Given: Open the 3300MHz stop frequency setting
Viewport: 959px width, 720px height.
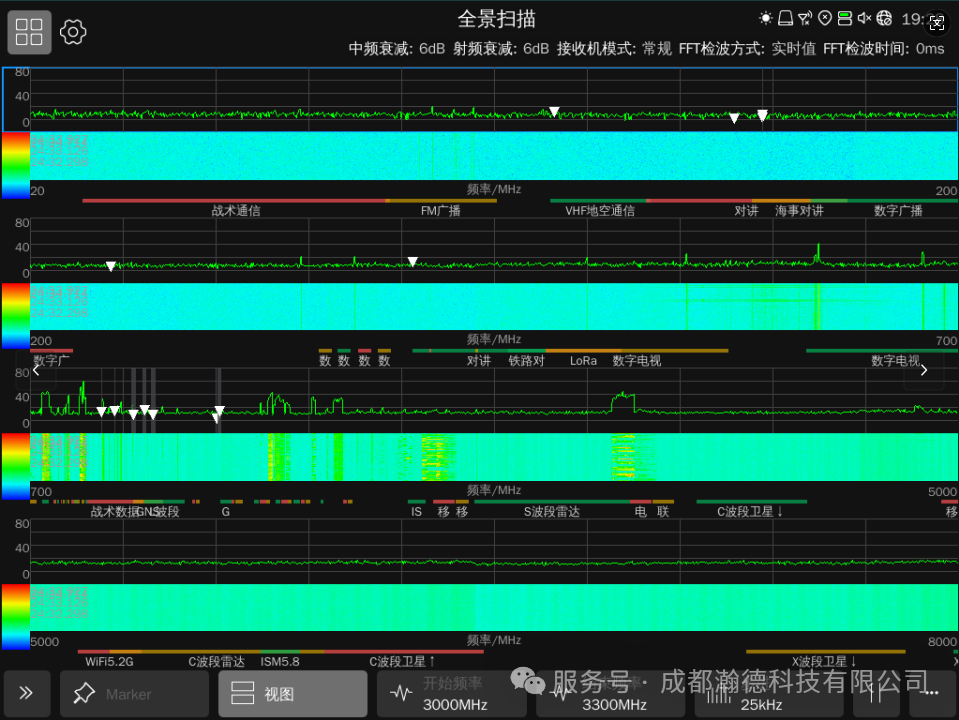Looking at the screenshot, I should click(610, 694).
